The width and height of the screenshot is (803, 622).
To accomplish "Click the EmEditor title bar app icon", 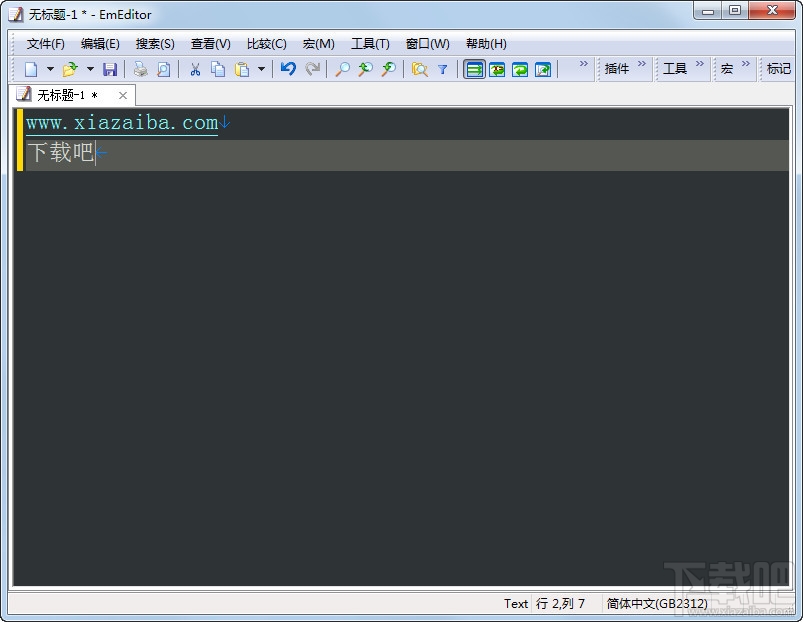I will [16, 14].
